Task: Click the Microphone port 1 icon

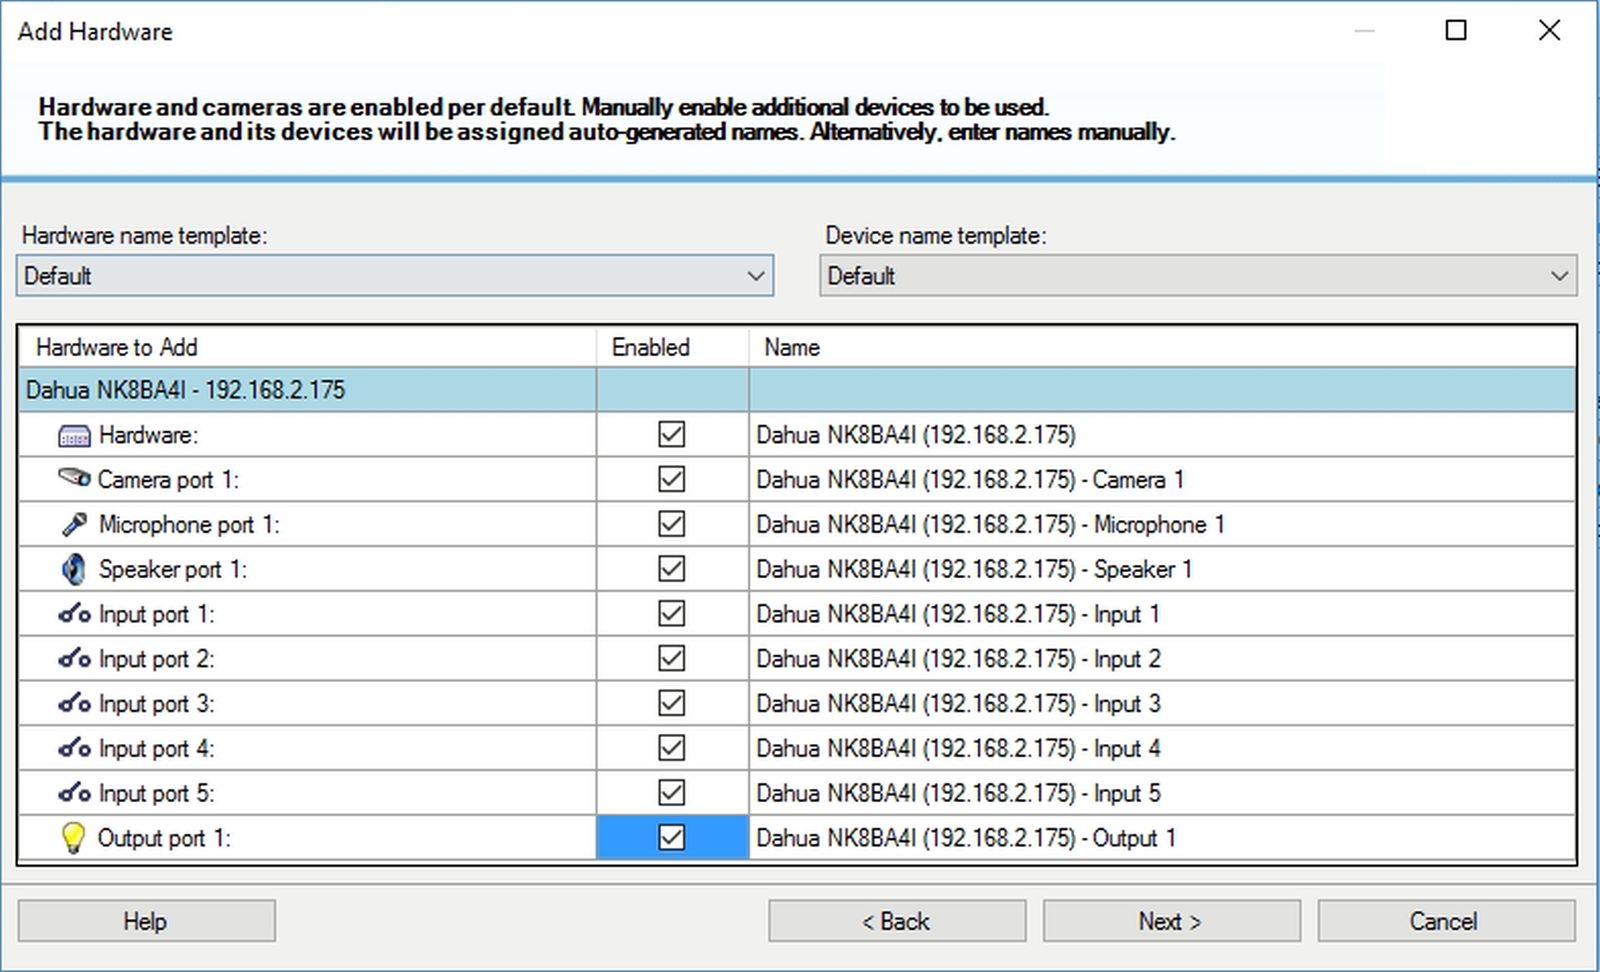Action: tap(74, 524)
